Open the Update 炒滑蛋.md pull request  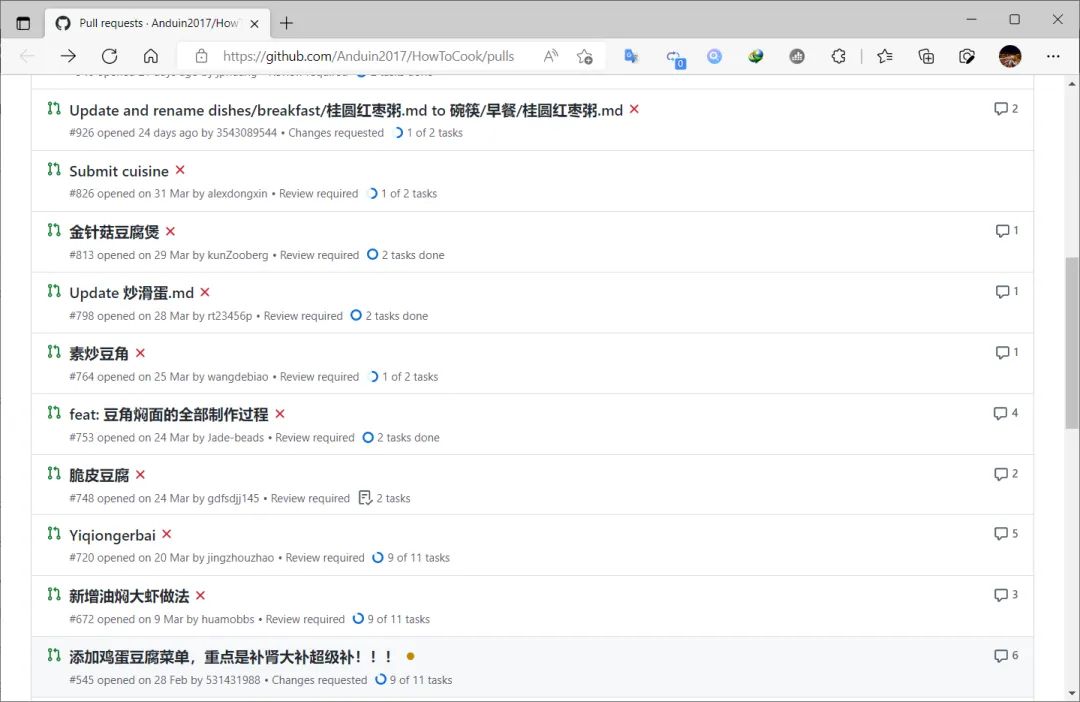pos(132,293)
